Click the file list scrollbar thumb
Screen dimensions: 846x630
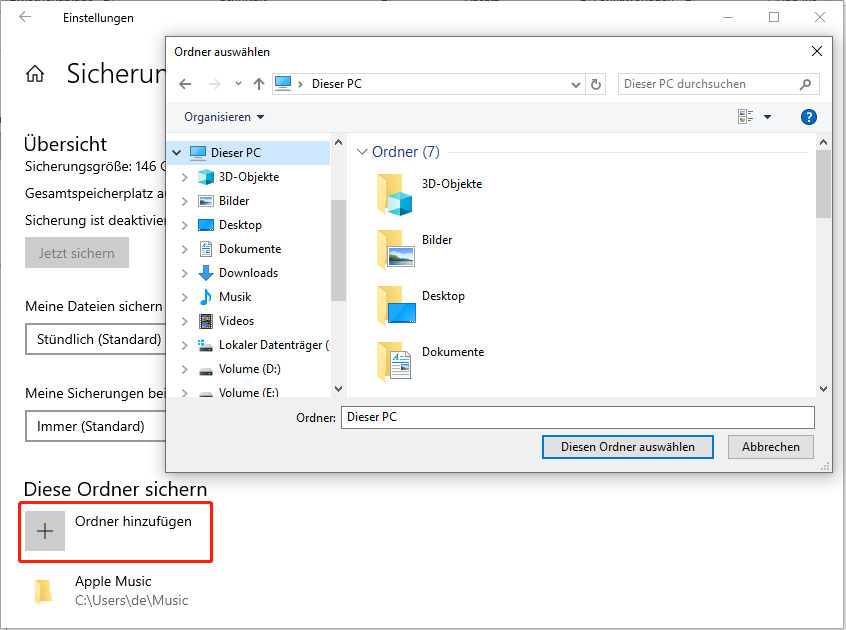823,183
